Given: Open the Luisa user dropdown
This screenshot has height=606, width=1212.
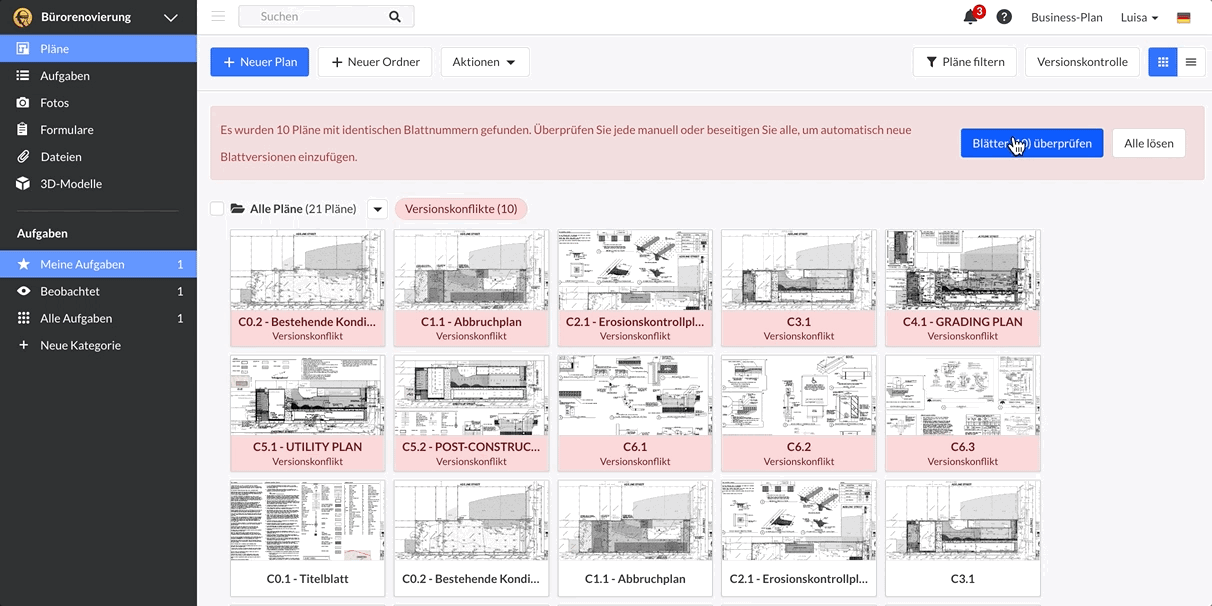Looking at the screenshot, I should [x=1139, y=17].
